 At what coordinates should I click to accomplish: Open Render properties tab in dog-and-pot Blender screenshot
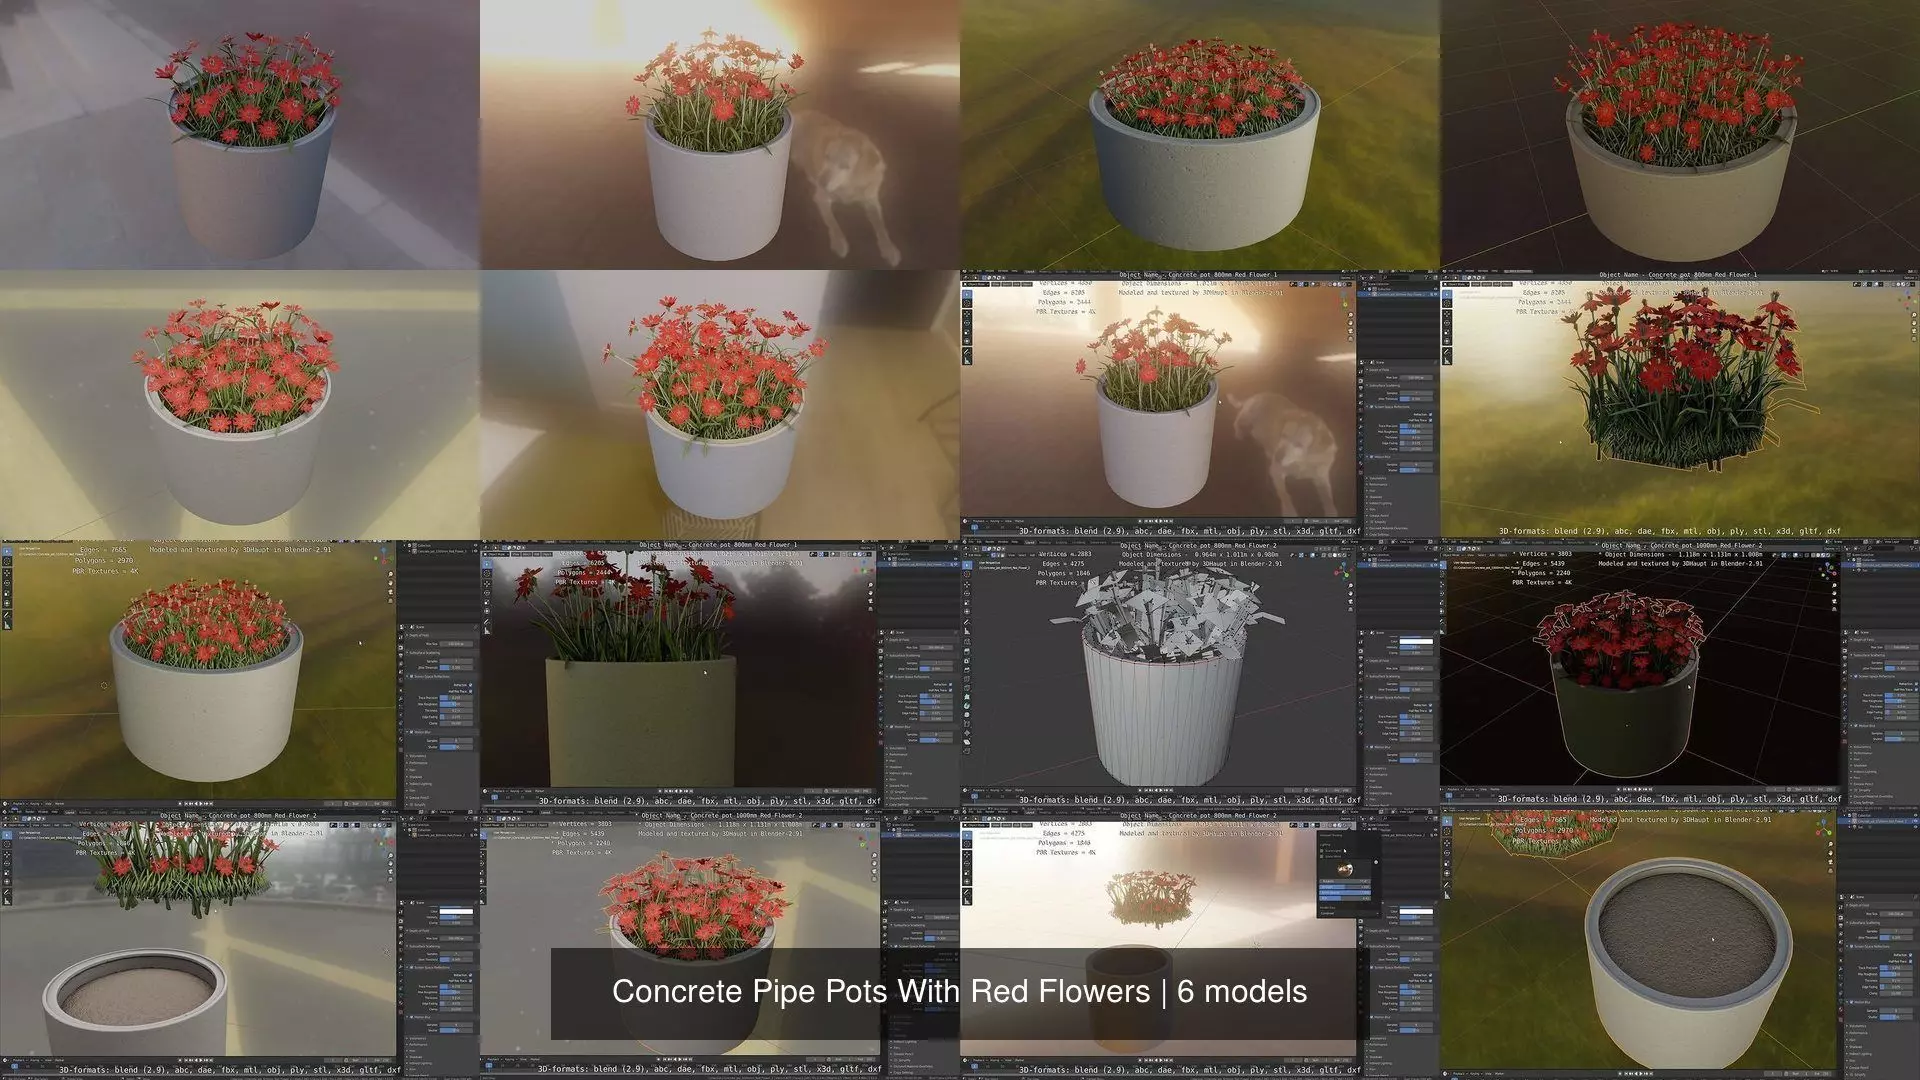click(x=1361, y=381)
